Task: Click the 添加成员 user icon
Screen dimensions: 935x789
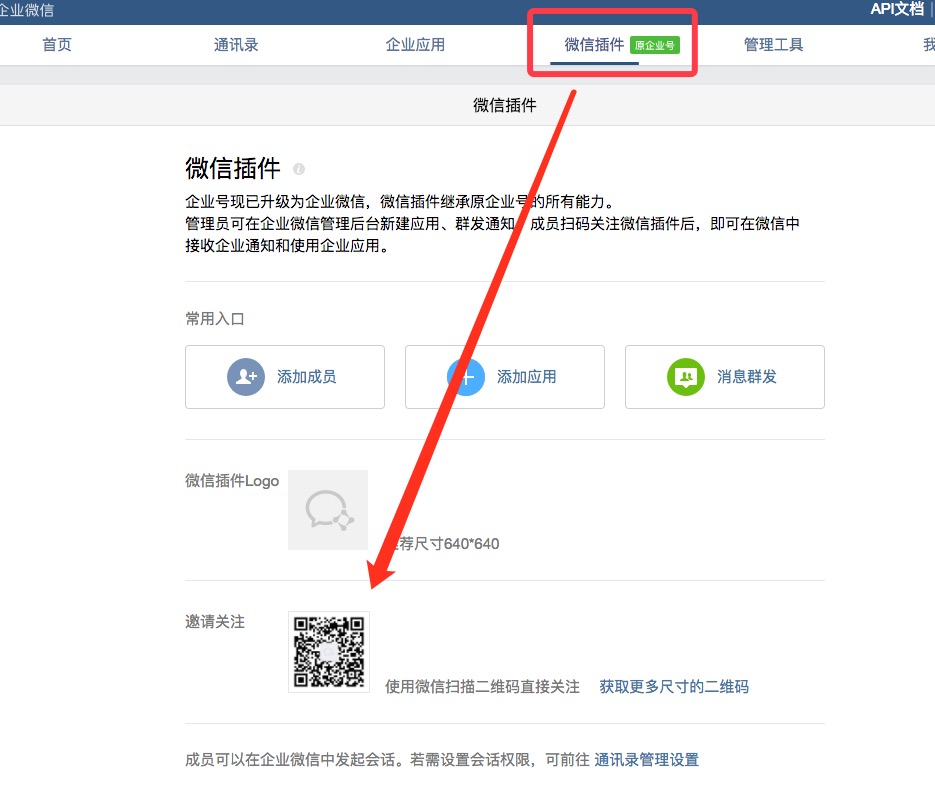Action: [x=246, y=377]
